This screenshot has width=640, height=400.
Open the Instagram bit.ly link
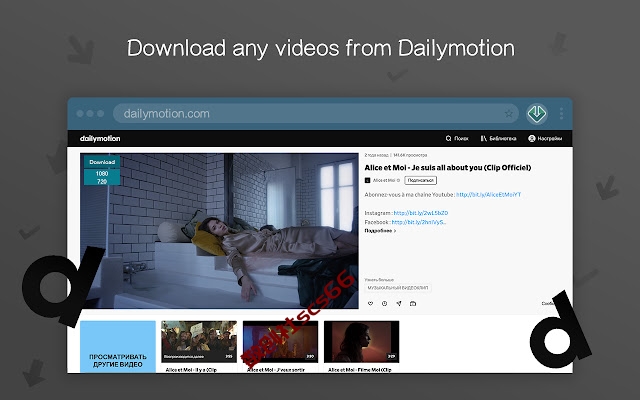click(x=420, y=213)
